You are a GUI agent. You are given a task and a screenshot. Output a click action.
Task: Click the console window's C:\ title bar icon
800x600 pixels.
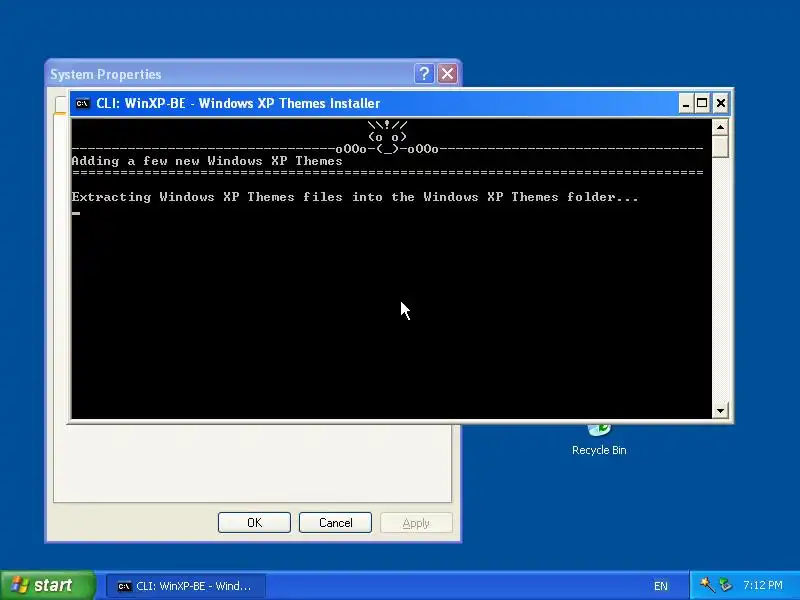tap(82, 104)
